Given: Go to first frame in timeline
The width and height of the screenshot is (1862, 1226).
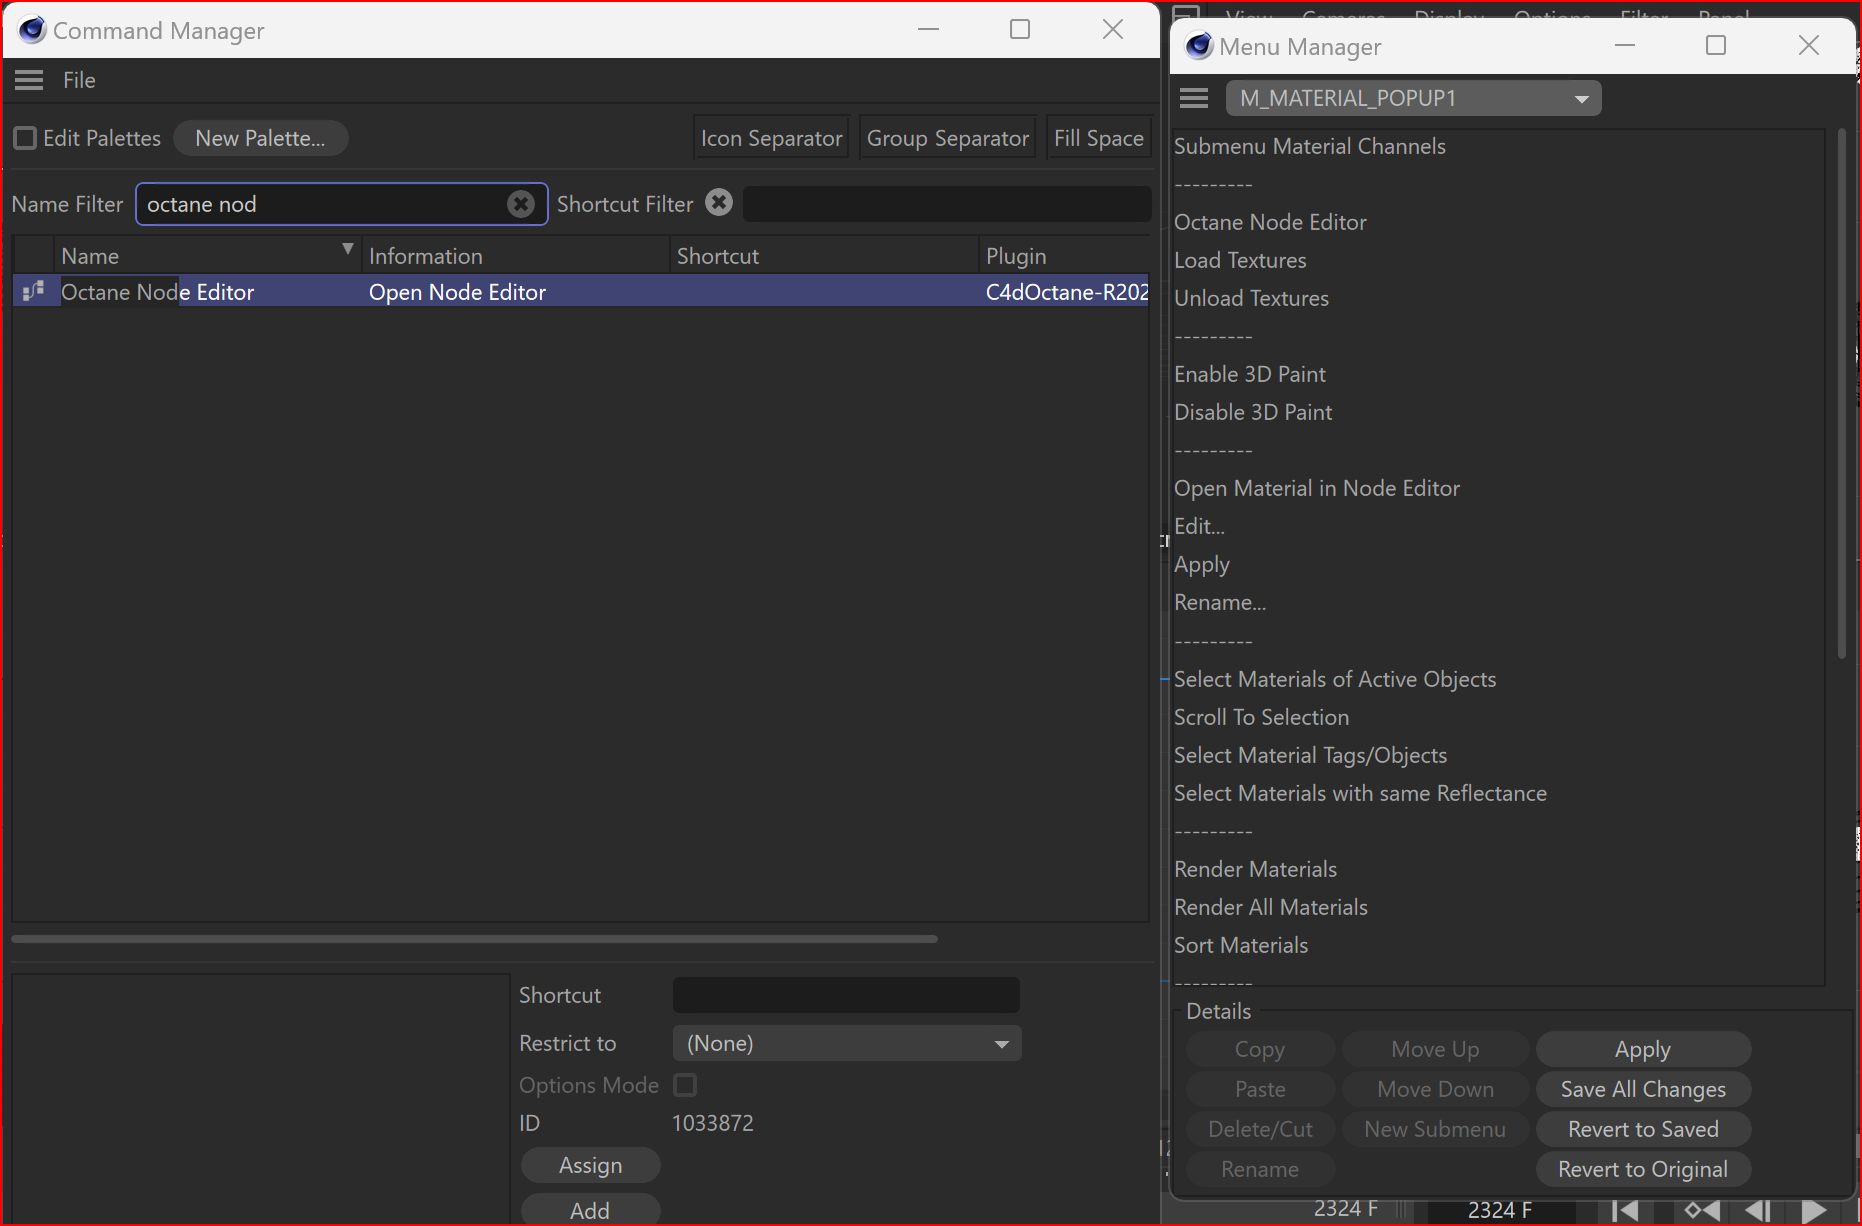Looking at the screenshot, I should point(1625,1210).
